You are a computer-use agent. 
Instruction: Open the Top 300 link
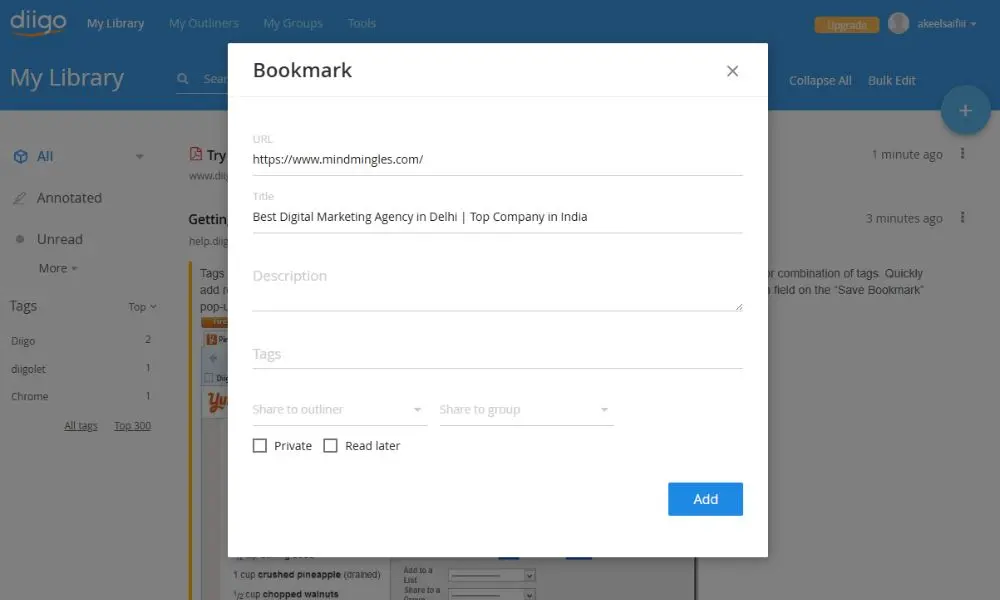133,426
